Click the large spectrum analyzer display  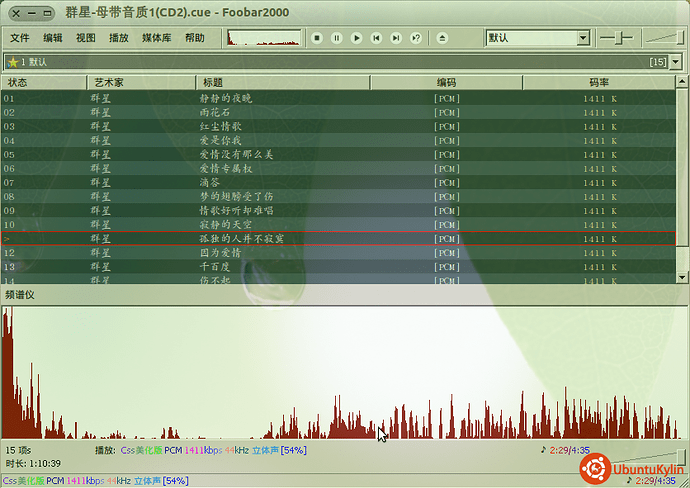pyautogui.click(x=344, y=373)
